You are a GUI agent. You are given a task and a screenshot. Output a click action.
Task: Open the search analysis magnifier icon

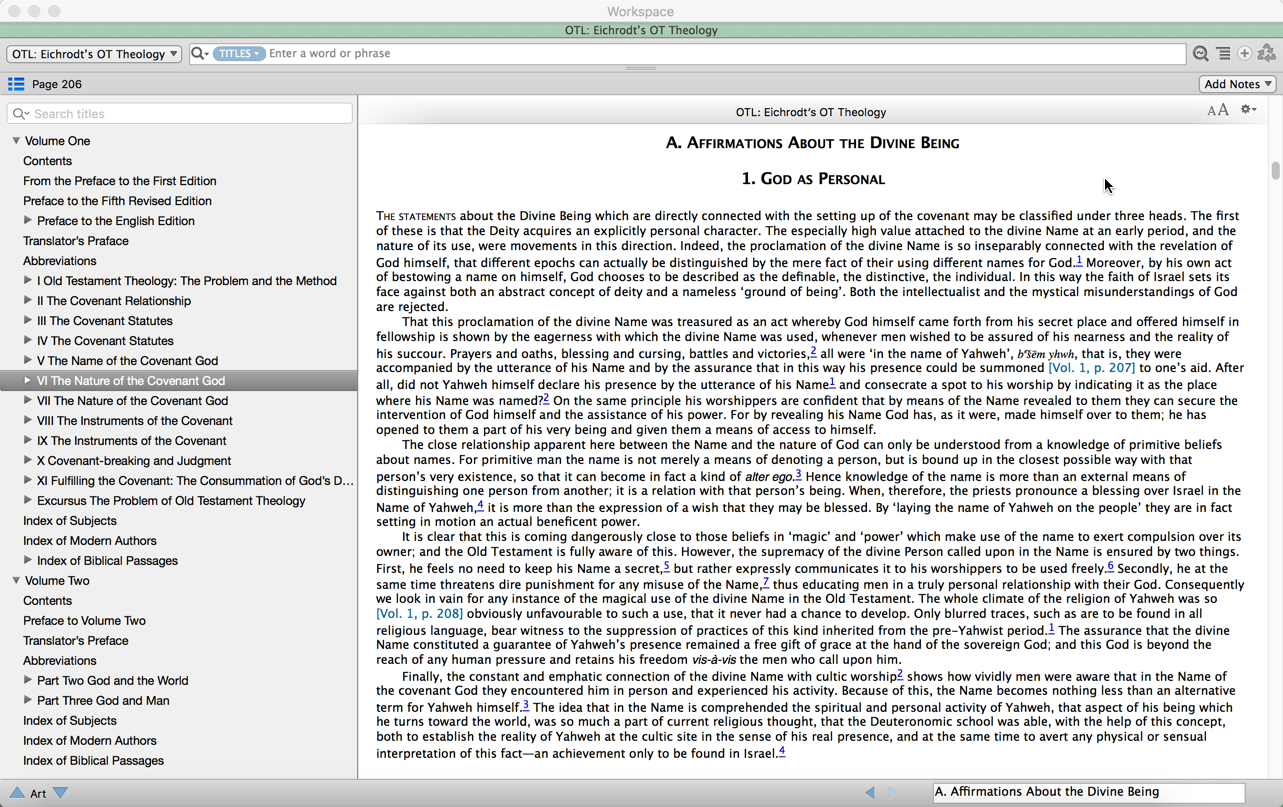(x=1200, y=54)
